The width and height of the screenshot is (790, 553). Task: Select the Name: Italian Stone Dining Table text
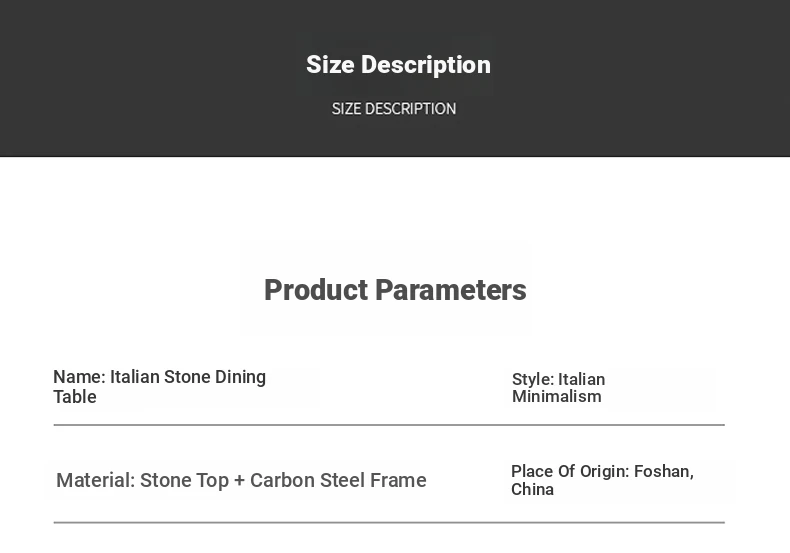pos(160,387)
